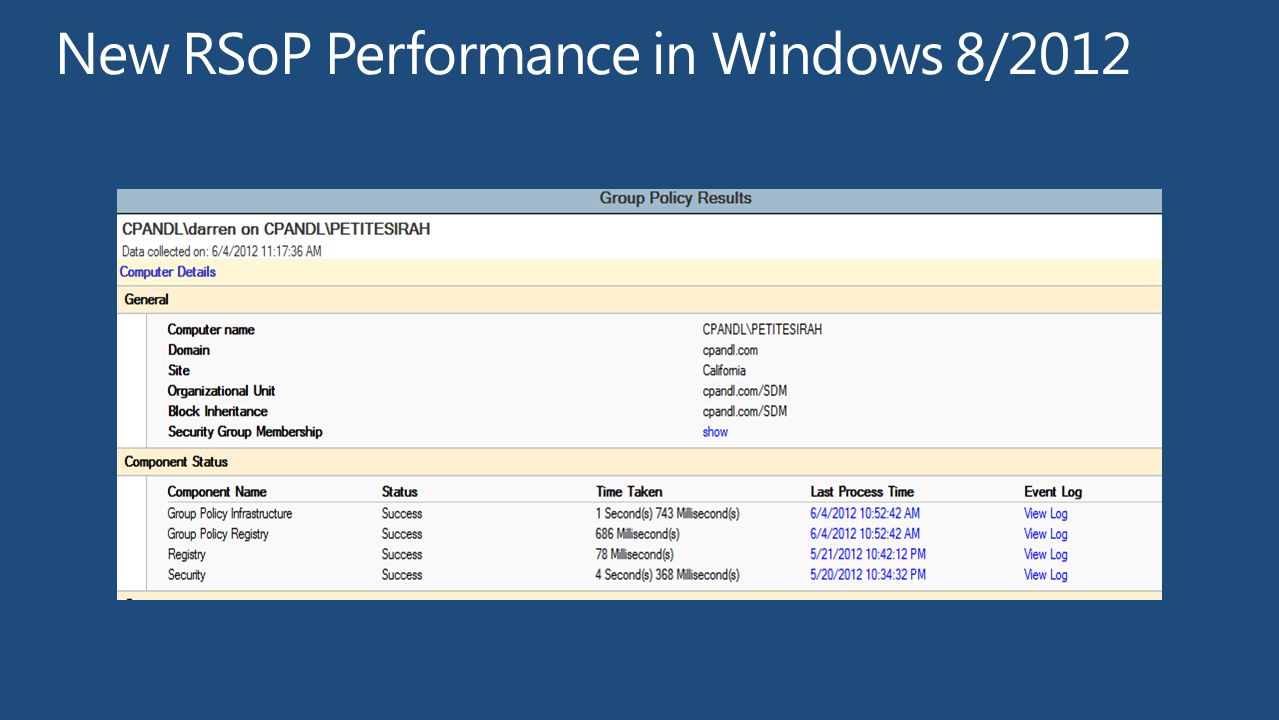Screen dimensions: 1279x720
Task: Open View Log in the 78 Millisecond(s) row
Action: pyautogui.click(x=1045, y=554)
